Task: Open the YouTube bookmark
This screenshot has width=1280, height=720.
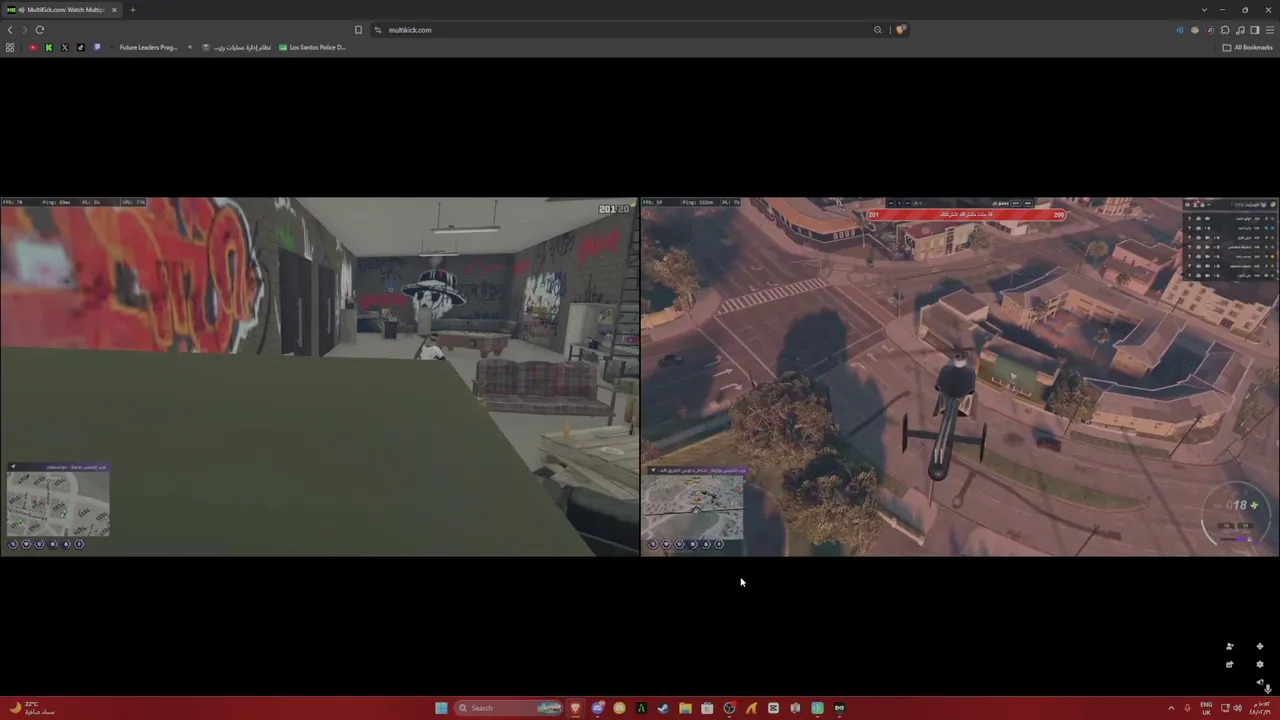Action: [x=33, y=47]
